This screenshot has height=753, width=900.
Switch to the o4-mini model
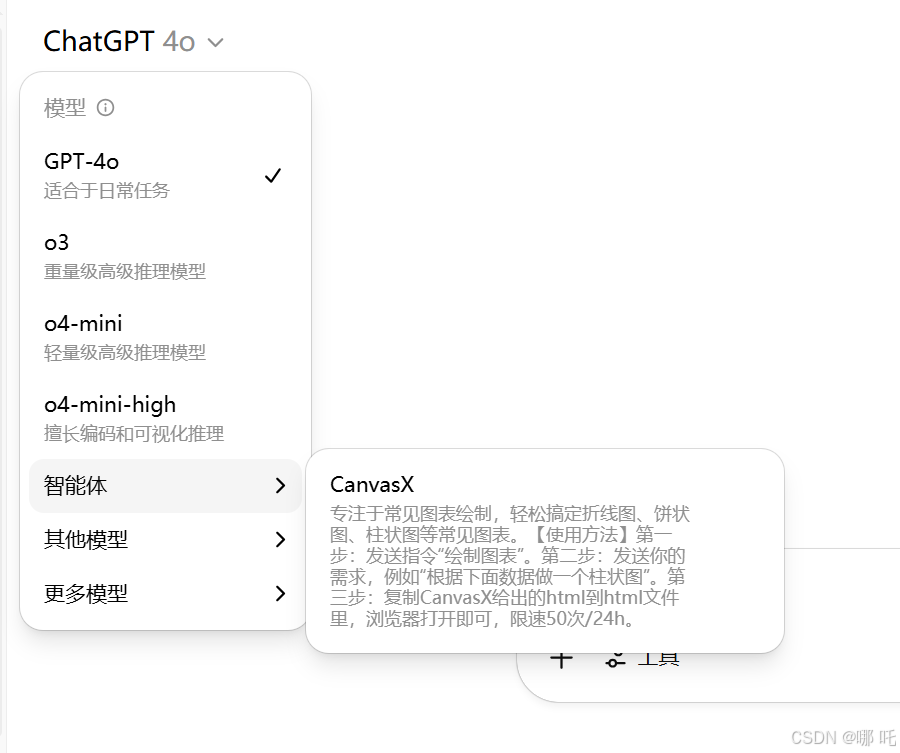click(x=165, y=337)
